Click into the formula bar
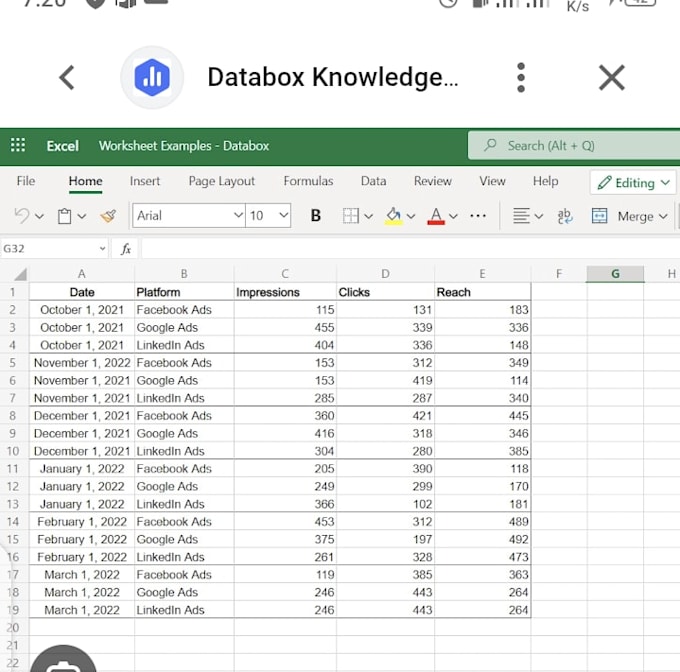 (410, 248)
